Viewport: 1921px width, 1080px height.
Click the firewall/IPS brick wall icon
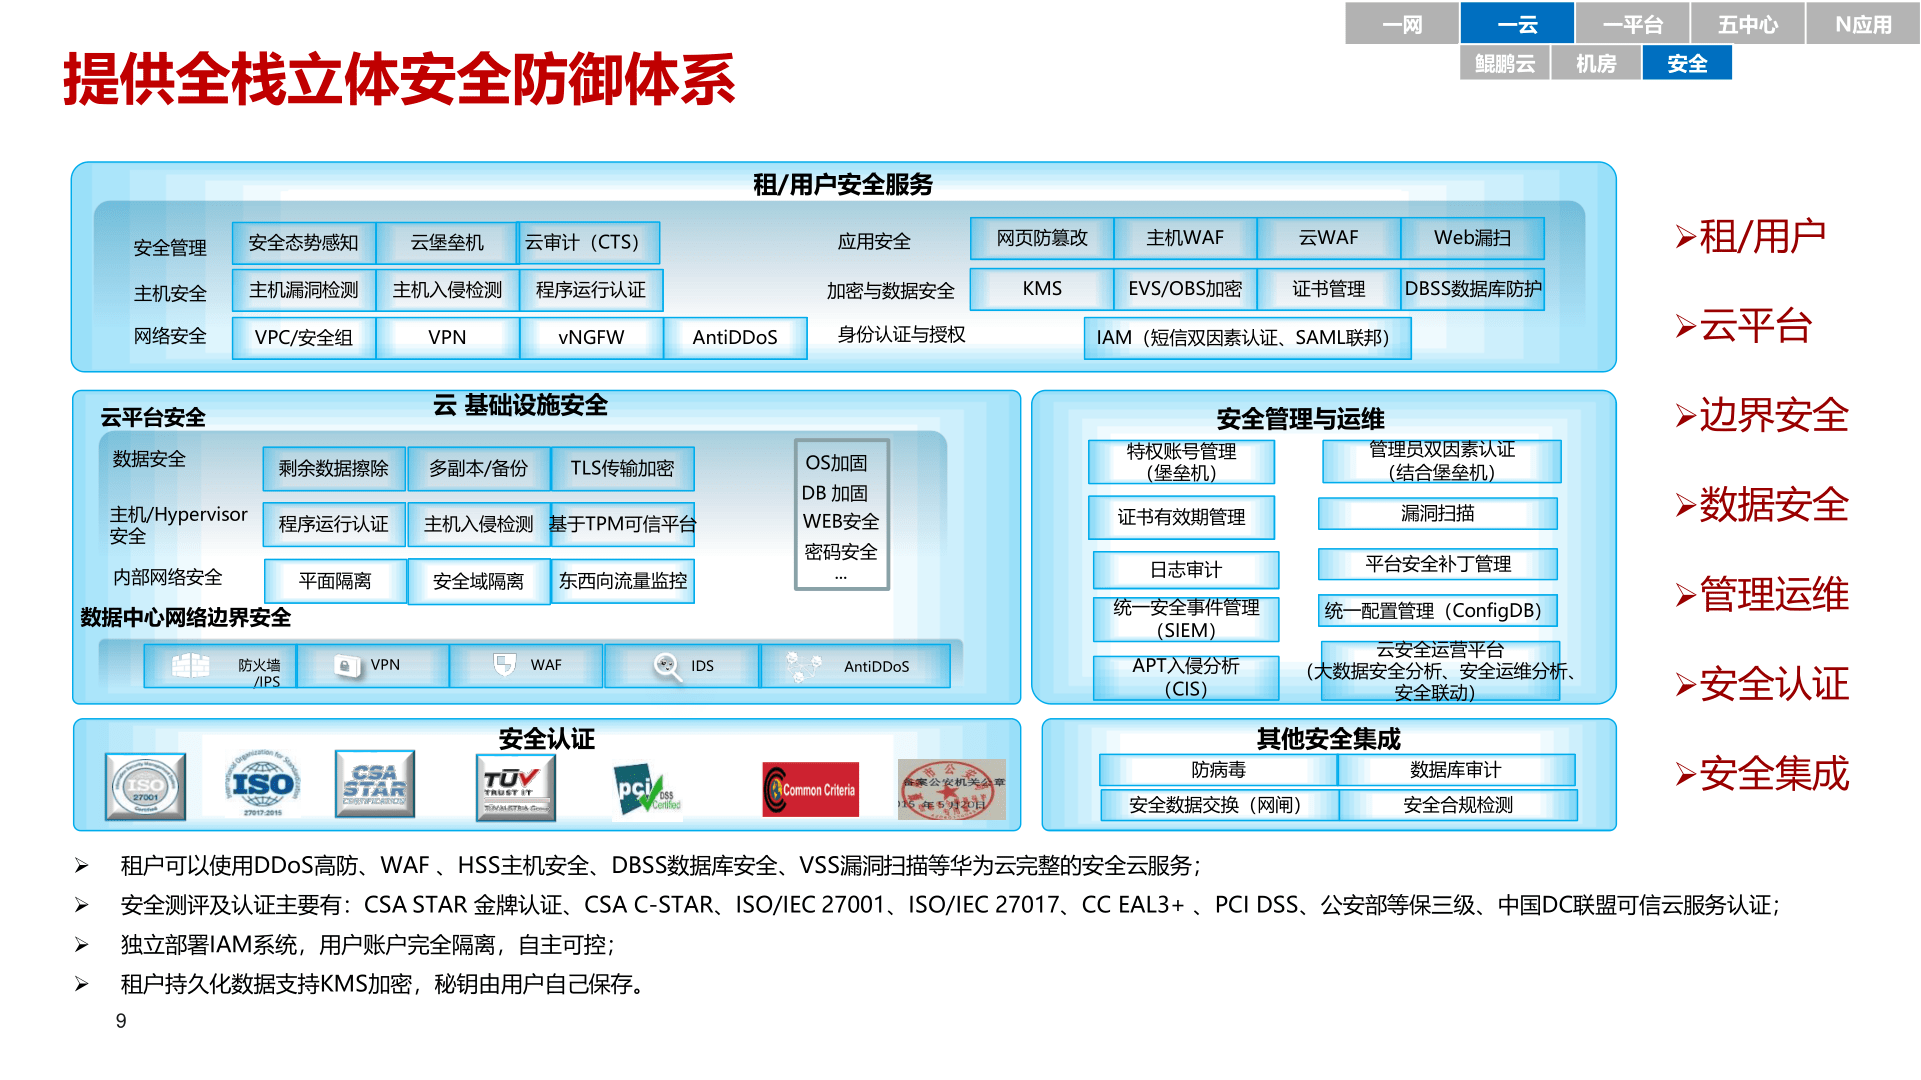pyautogui.click(x=190, y=665)
